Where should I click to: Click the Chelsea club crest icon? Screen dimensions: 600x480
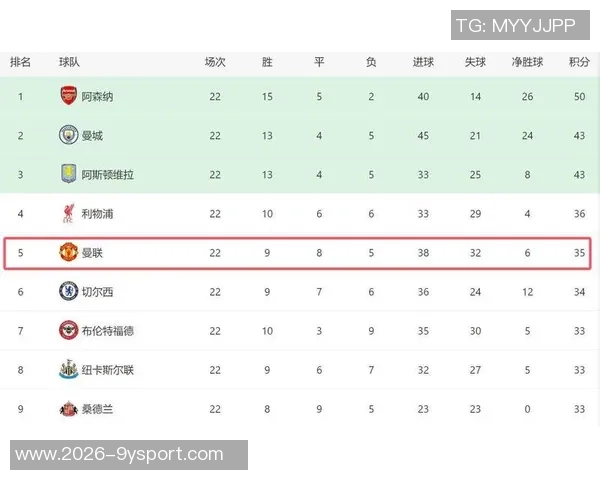(67, 292)
